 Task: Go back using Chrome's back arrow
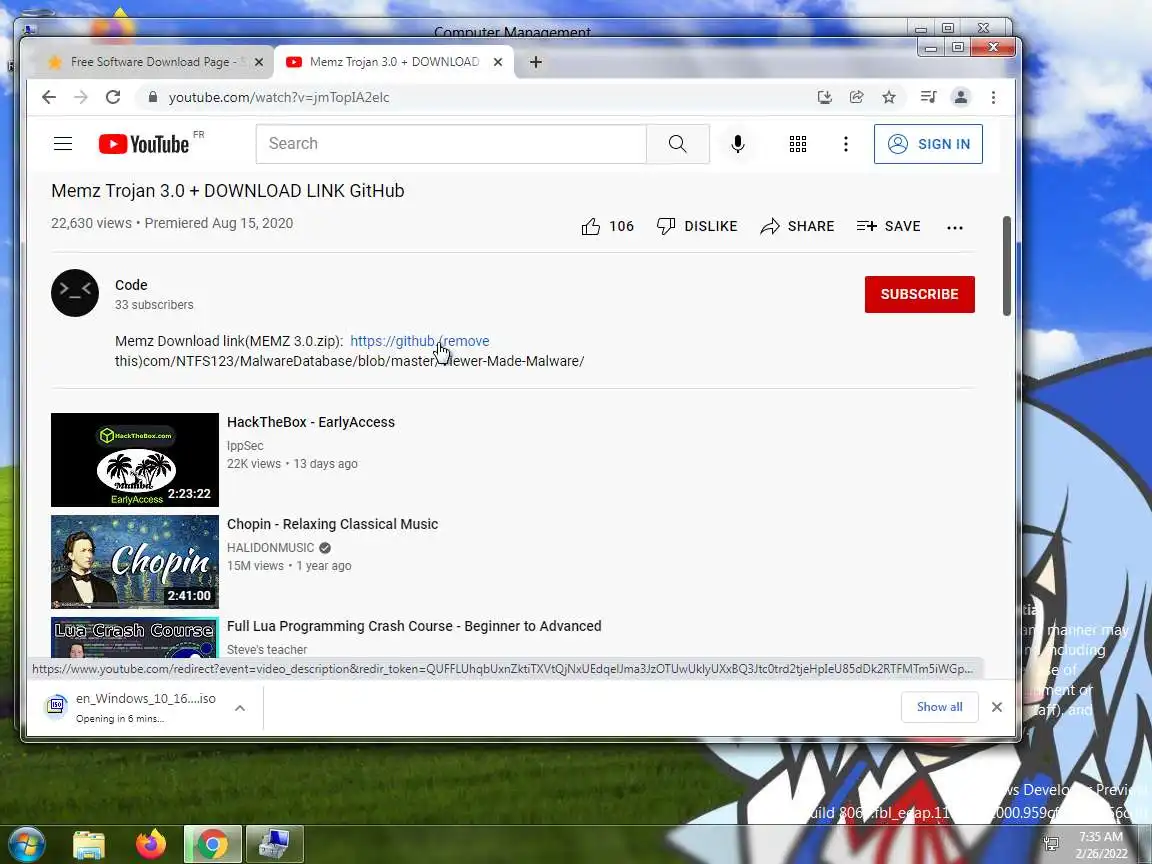pyautogui.click(x=48, y=97)
